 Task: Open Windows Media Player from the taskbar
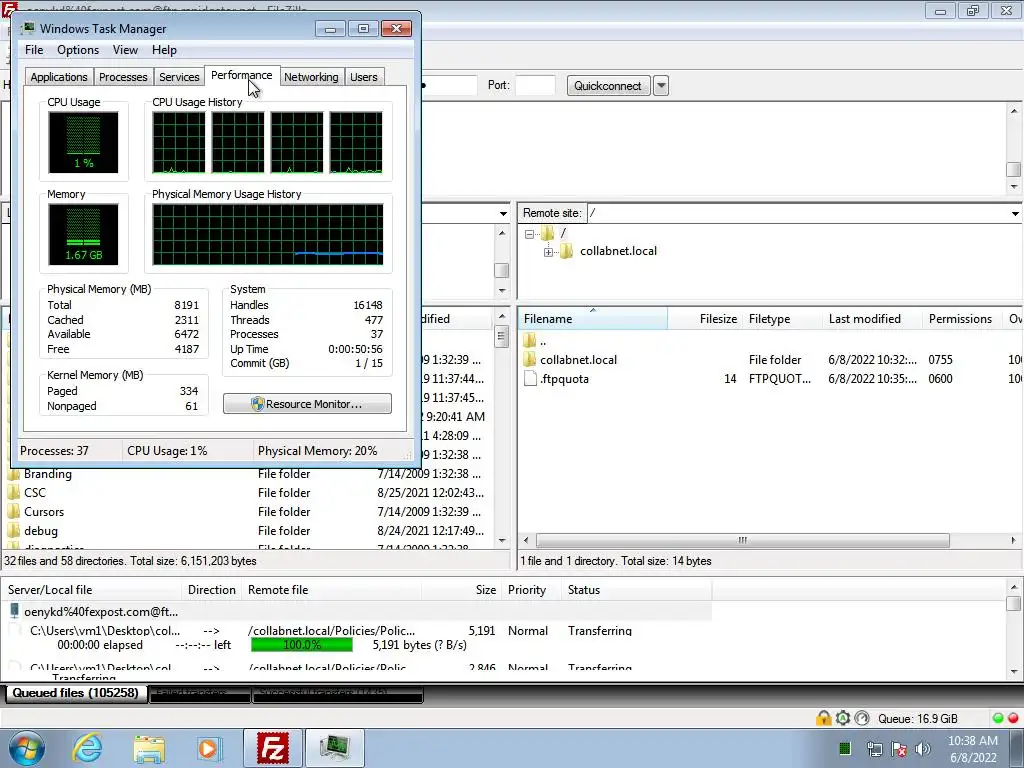210,748
